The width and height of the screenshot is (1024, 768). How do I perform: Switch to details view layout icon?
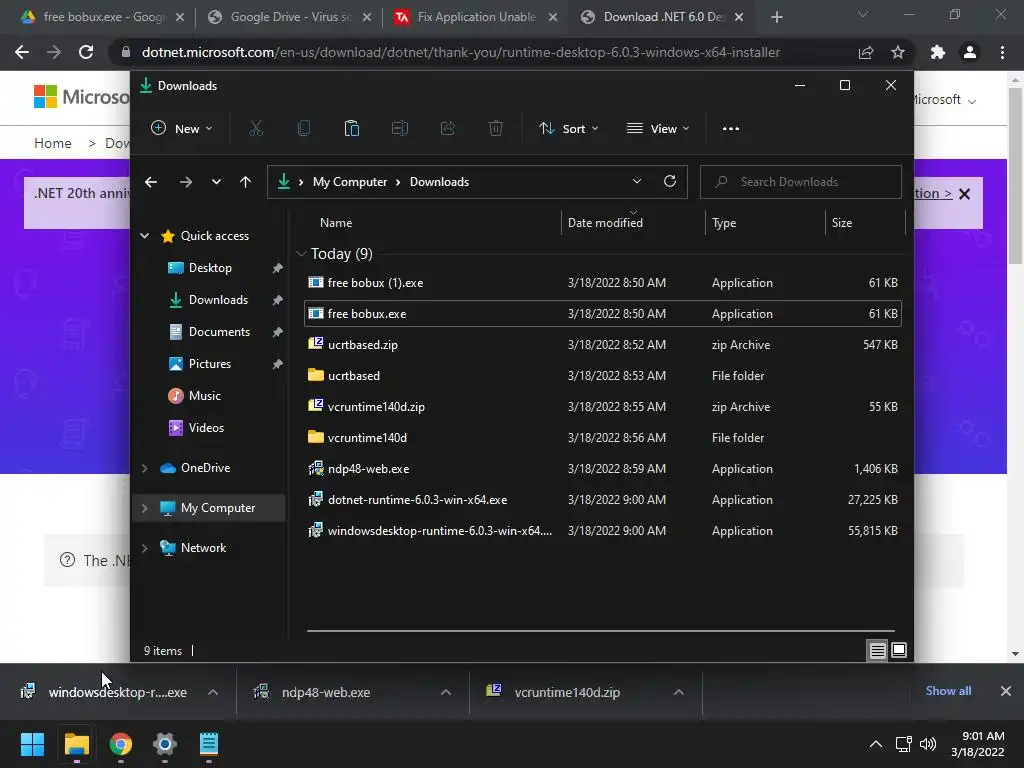(x=877, y=650)
